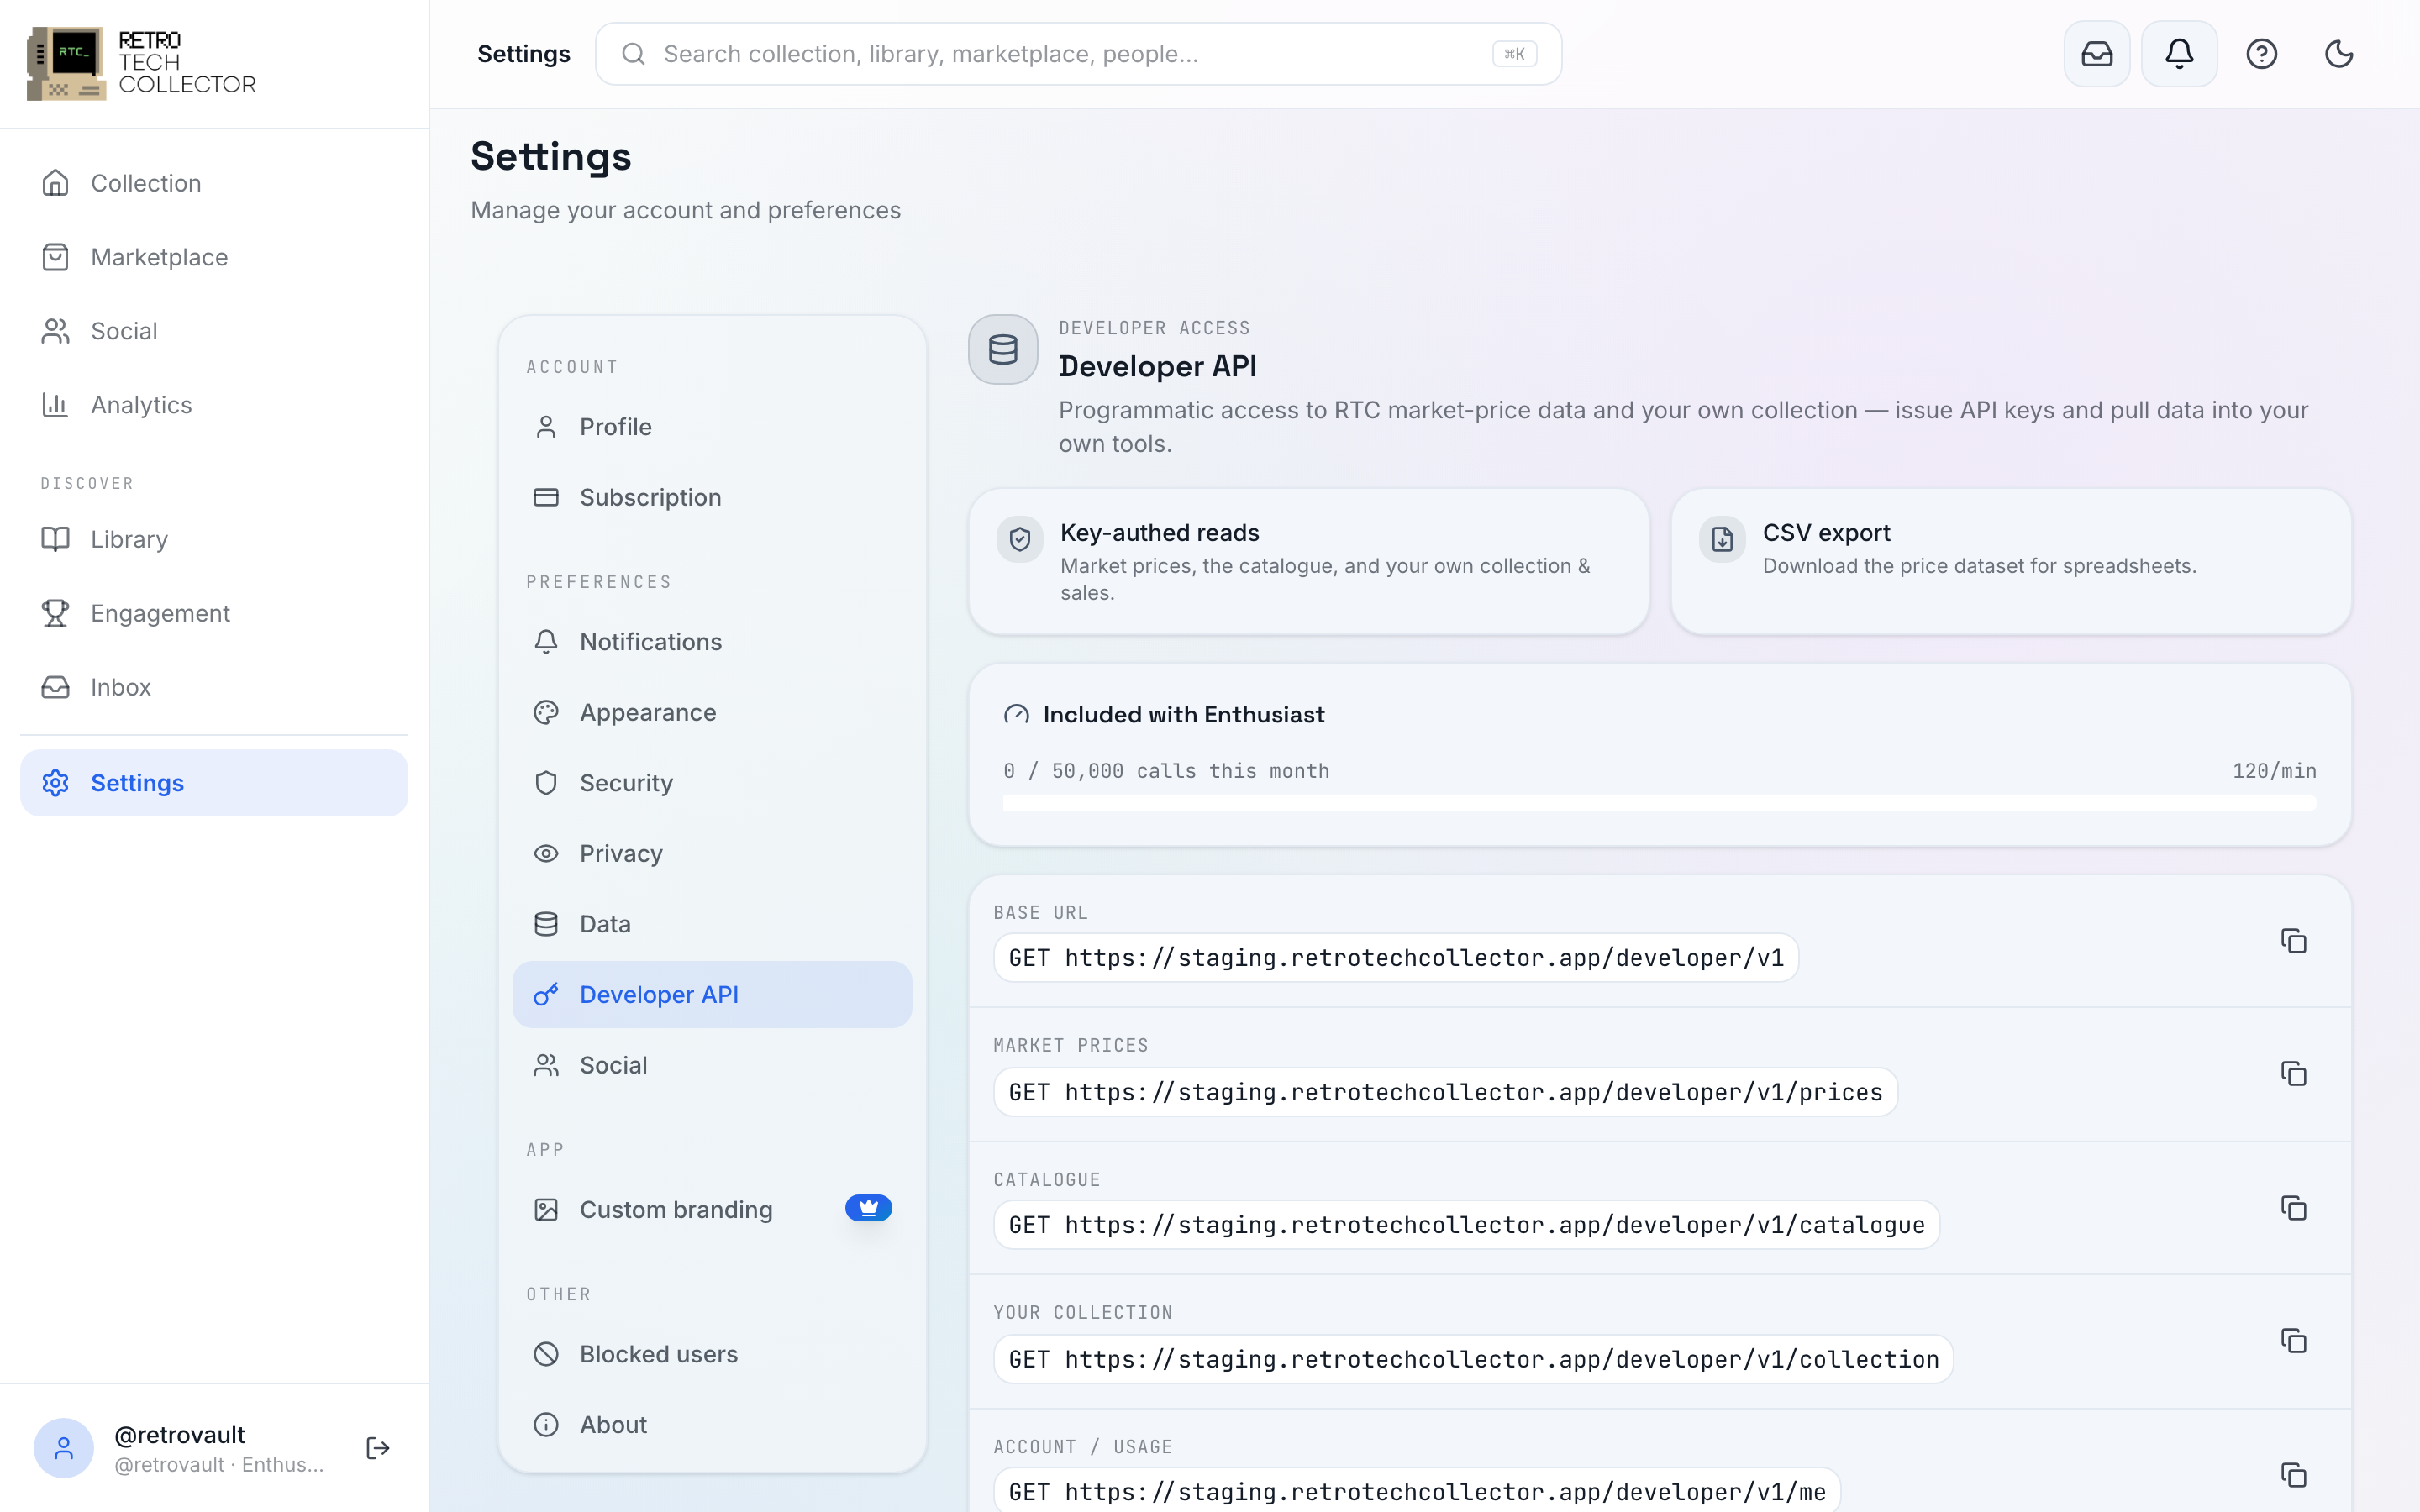Open Security preferences

pyautogui.click(x=712, y=783)
